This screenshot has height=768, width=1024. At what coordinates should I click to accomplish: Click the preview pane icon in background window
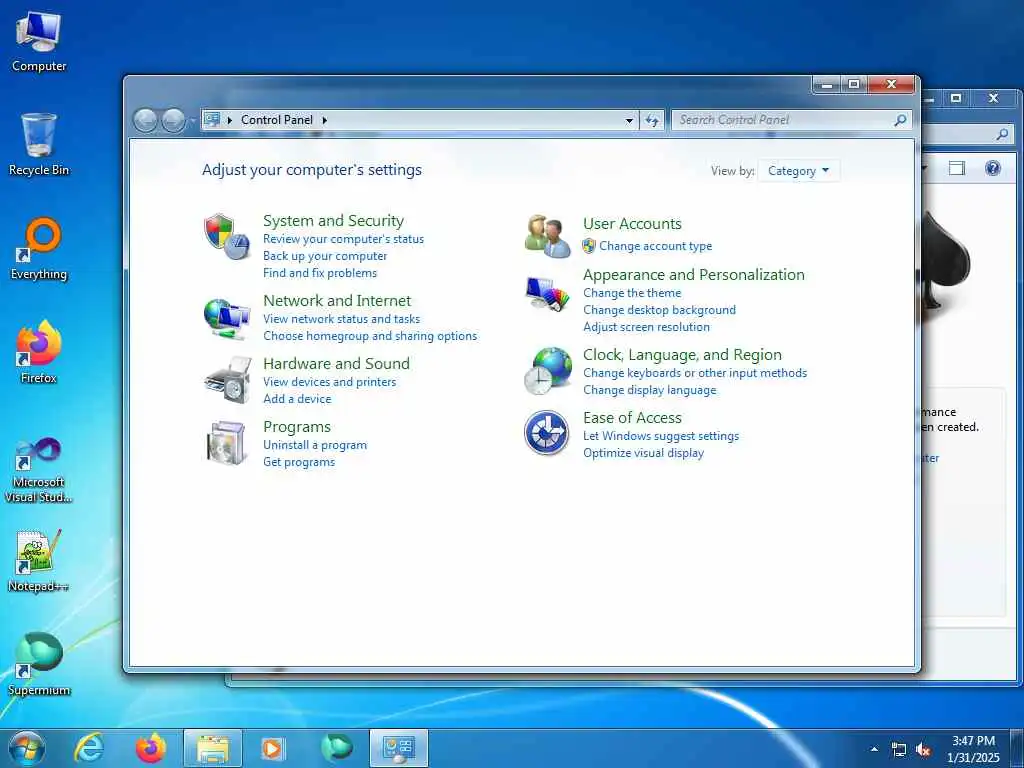[957, 168]
